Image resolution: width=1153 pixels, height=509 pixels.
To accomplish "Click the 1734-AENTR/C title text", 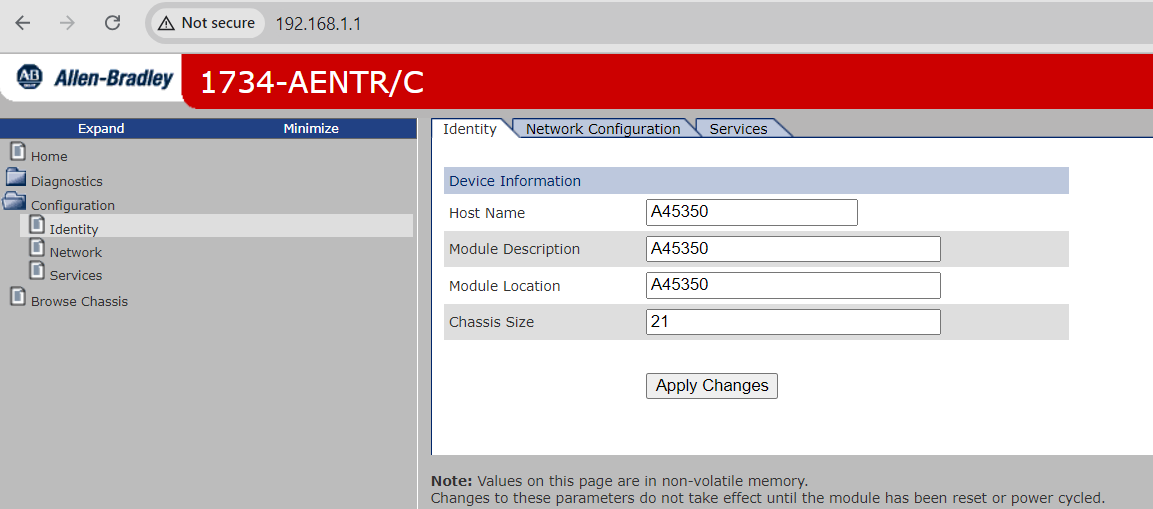I will coord(312,82).
